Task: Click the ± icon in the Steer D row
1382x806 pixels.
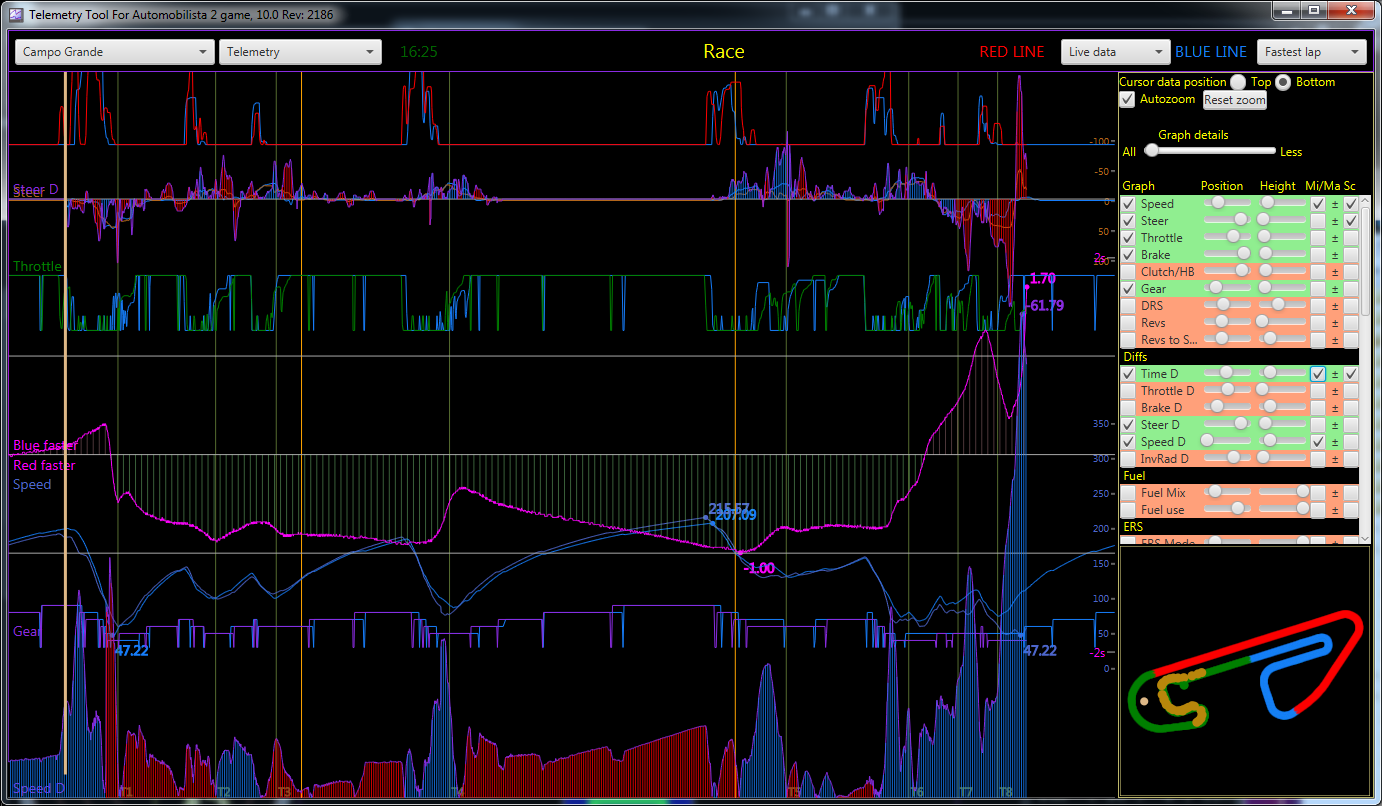Action: pyautogui.click(x=1334, y=425)
